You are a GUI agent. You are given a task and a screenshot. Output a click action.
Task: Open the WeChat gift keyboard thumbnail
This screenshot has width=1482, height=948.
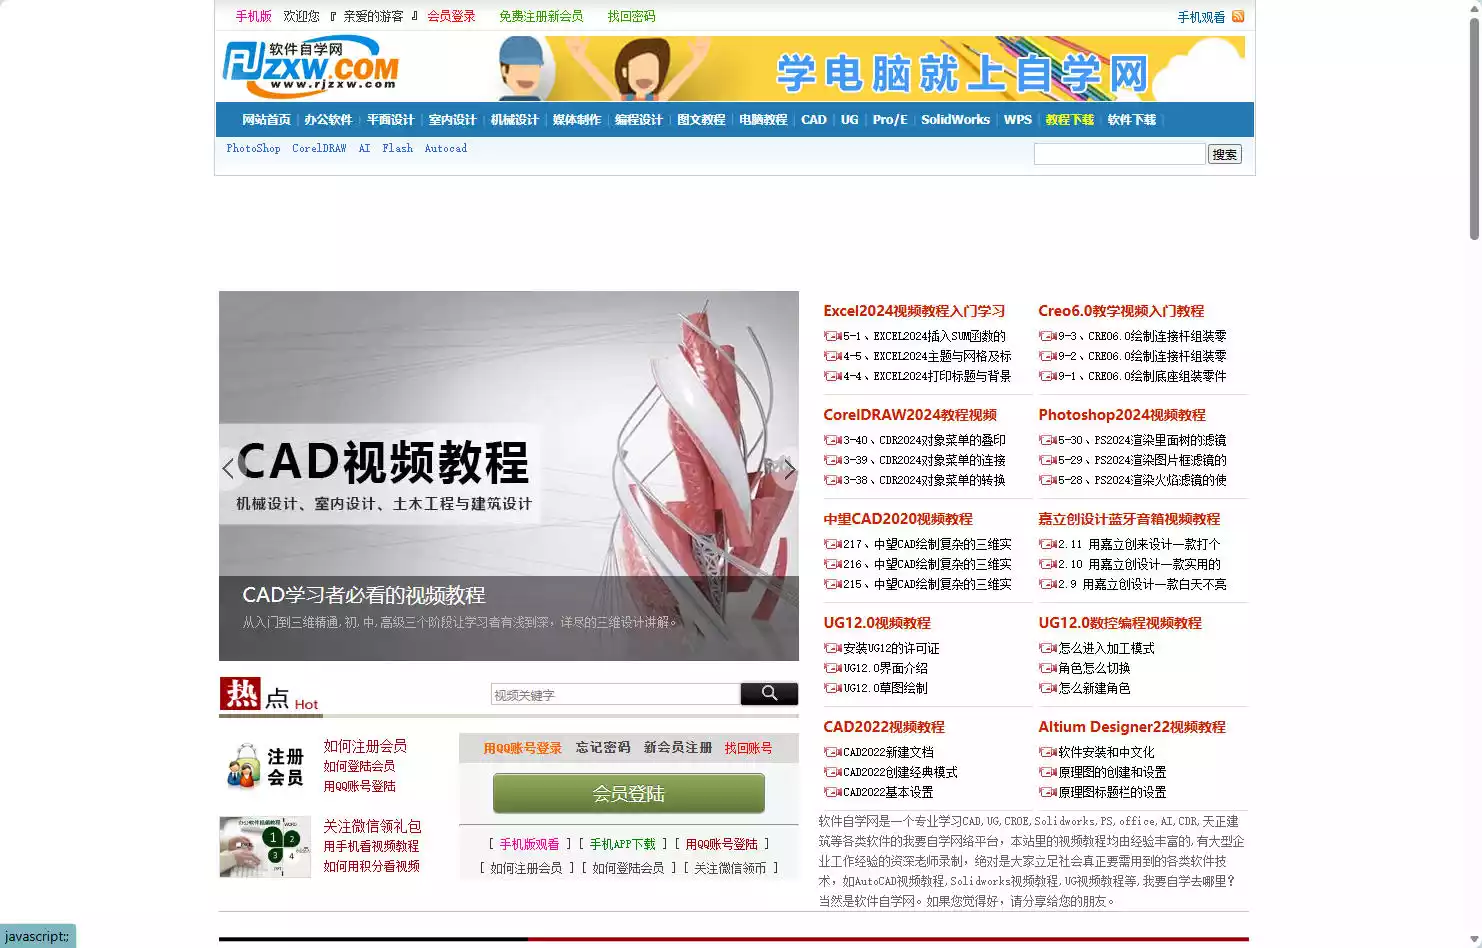pos(265,847)
